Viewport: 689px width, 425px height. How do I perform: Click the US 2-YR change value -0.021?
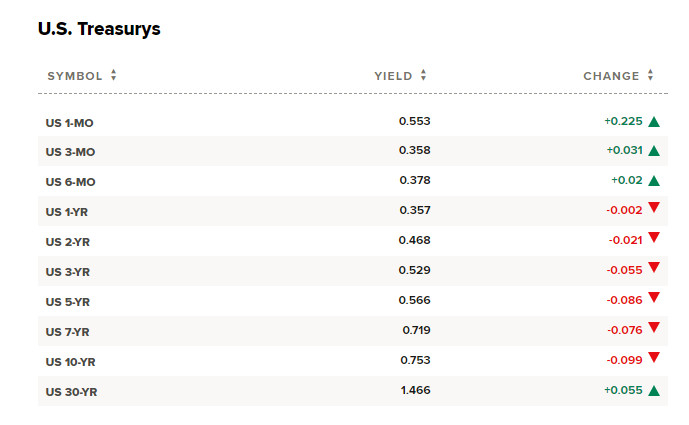(x=625, y=241)
